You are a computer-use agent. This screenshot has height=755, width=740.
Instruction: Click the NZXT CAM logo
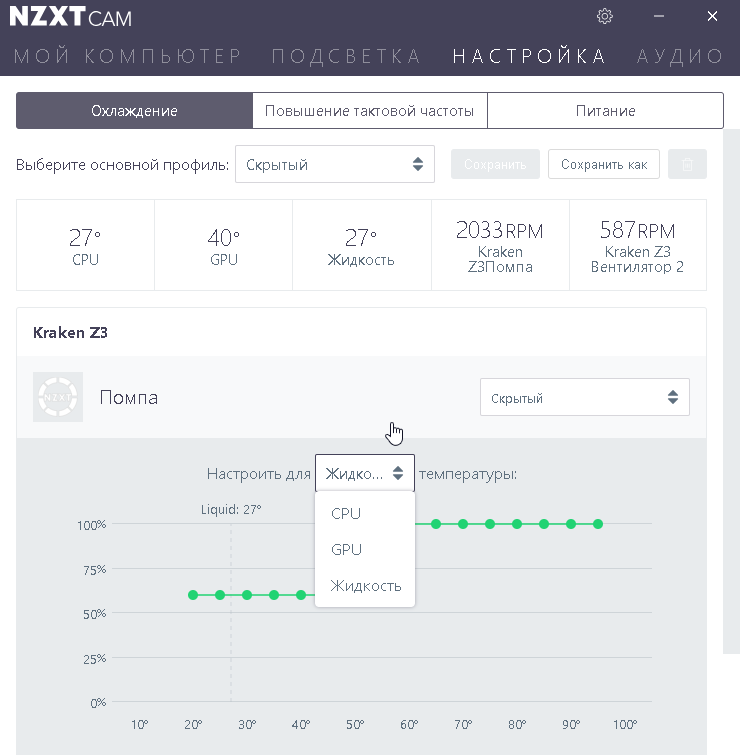pyautogui.click(x=70, y=17)
